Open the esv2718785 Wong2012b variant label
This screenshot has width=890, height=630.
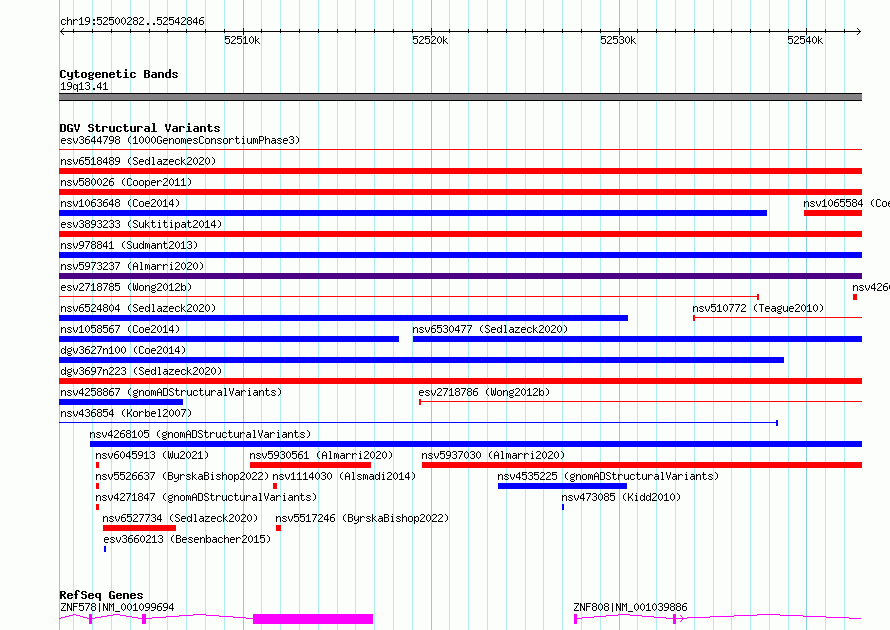[x=126, y=287]
